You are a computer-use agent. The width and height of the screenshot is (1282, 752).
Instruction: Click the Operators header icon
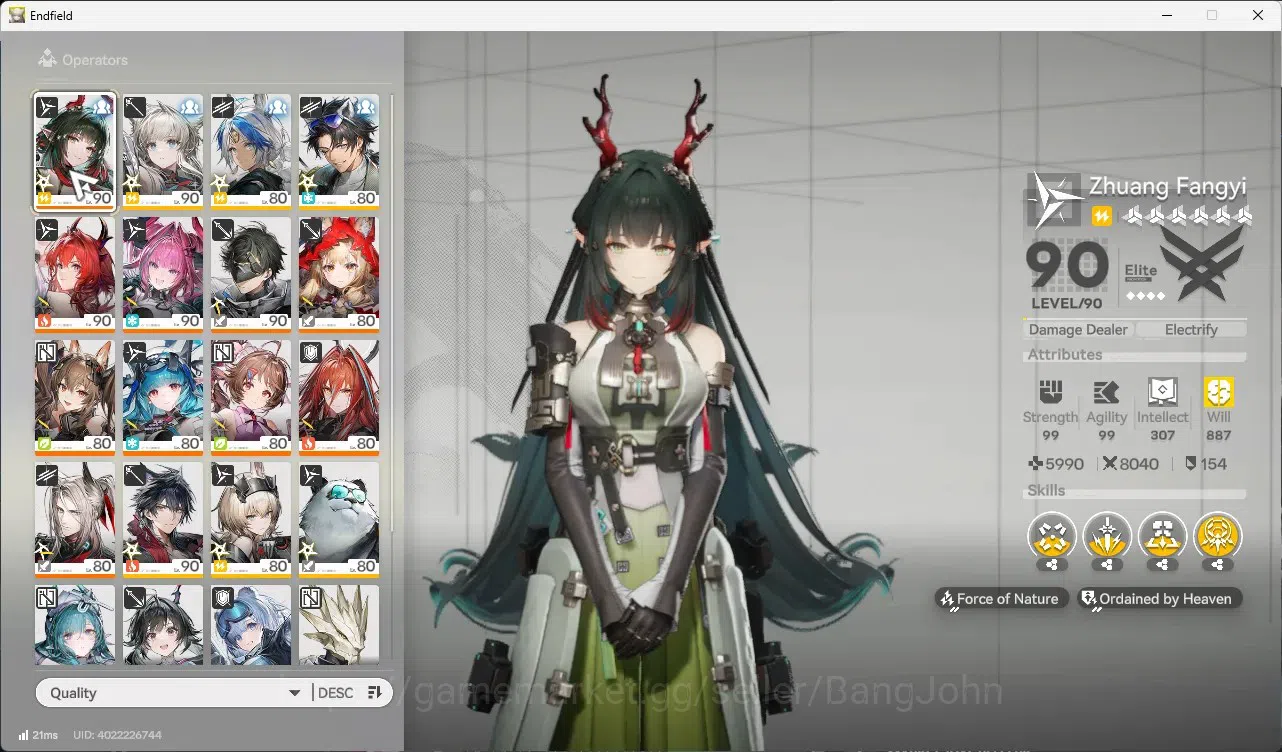tap(46, 60)
